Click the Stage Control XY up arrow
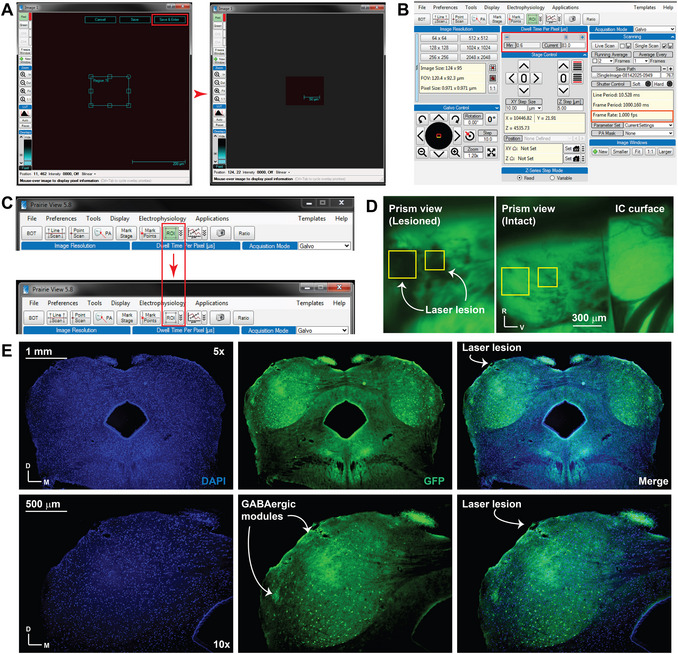The width and height of the screenshot is (678, 654). [x=524, y=66]
